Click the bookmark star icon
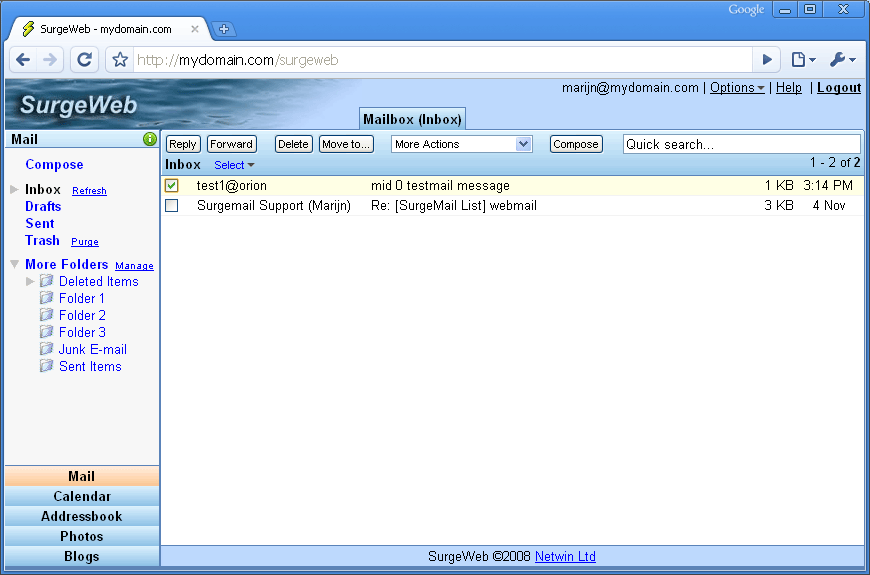The image size is (870, 575). click(120, 60)
